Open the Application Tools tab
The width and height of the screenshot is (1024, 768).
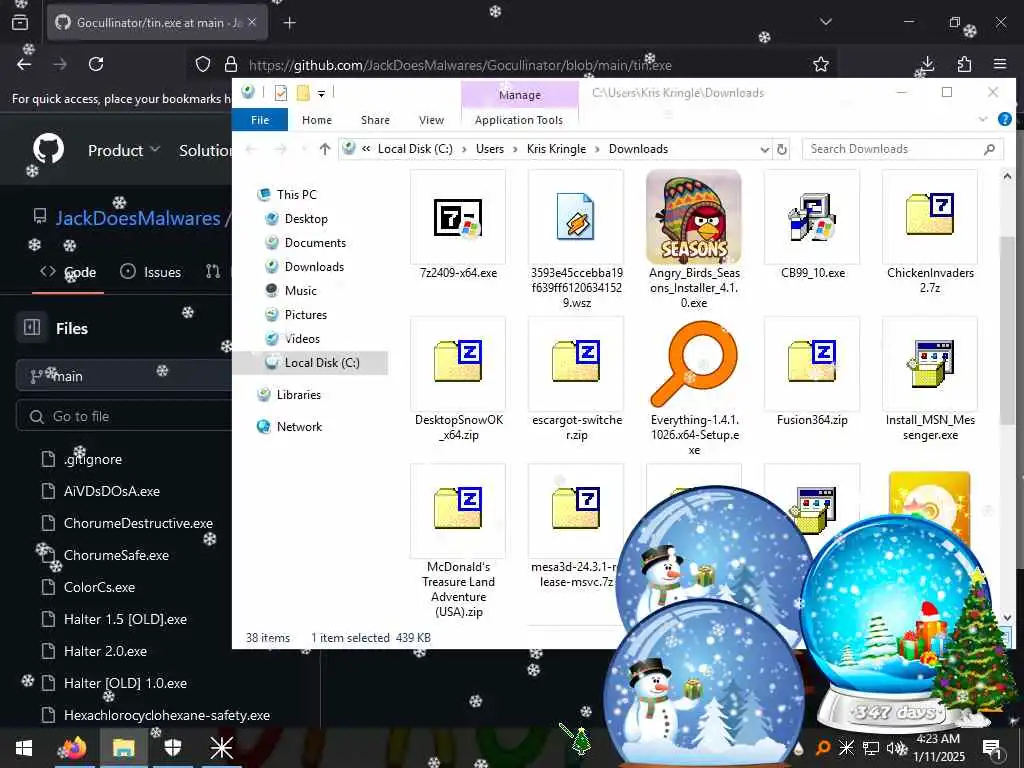519,120
